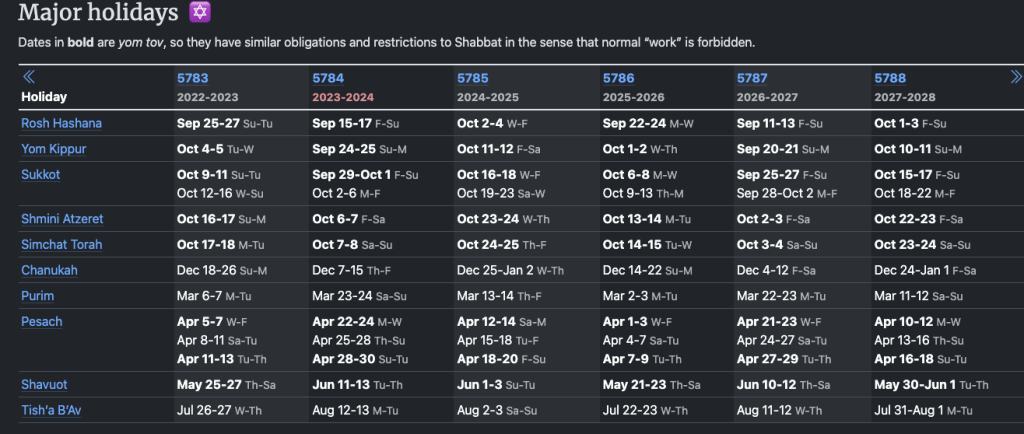
Task: Open the Tish'a B'Av link
Action: [x=50, y=409]
